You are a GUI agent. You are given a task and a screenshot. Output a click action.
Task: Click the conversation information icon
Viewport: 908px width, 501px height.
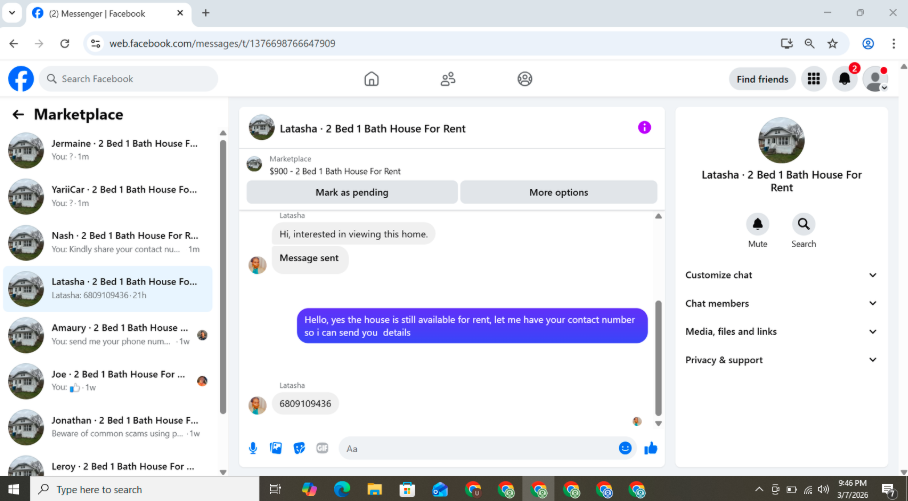click(644, 127)
